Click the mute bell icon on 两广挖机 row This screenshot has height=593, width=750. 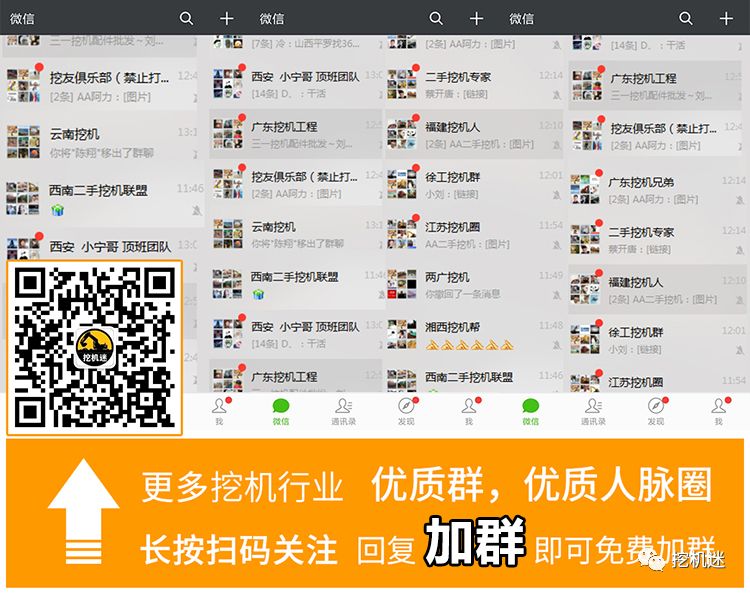click(556, 295)
